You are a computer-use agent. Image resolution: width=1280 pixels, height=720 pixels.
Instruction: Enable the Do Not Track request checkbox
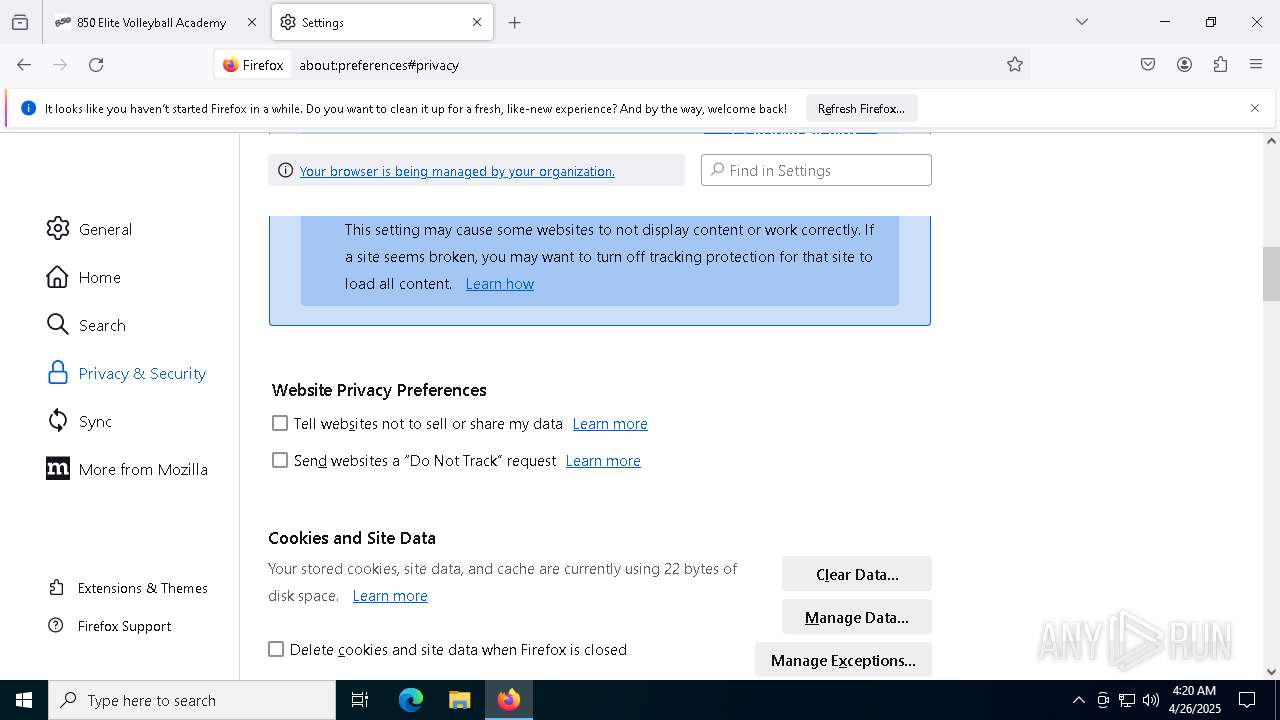pyautogui.click(x=280, y=461)
